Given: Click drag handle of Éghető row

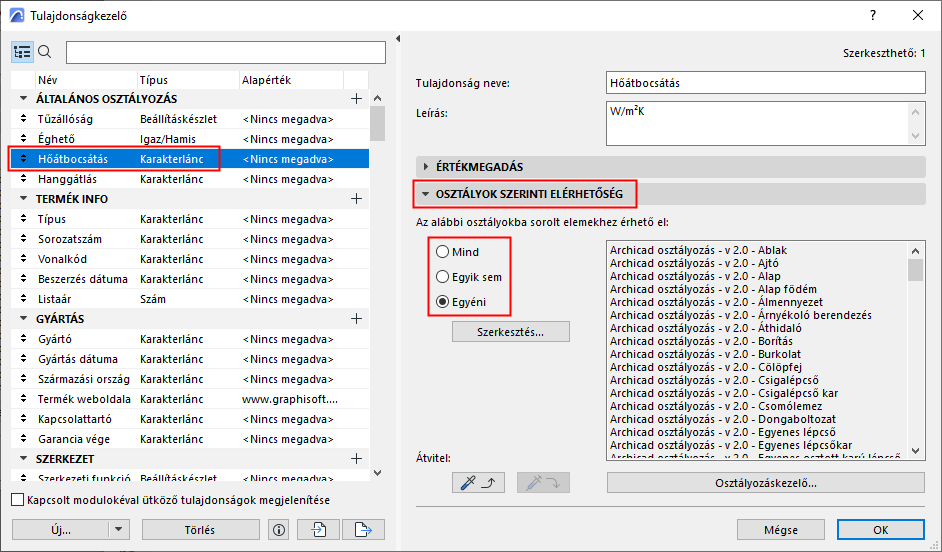Looking at the screenshot, I should click(x=23, y=139).
